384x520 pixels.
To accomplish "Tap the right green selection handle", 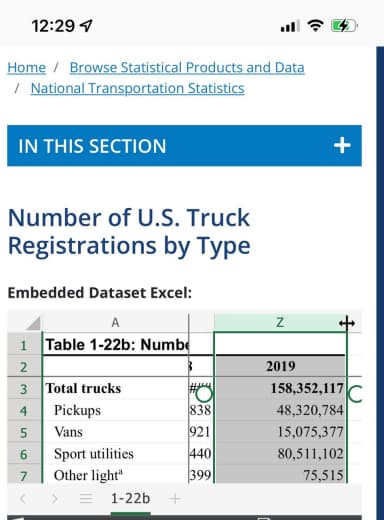I will 355,394.
